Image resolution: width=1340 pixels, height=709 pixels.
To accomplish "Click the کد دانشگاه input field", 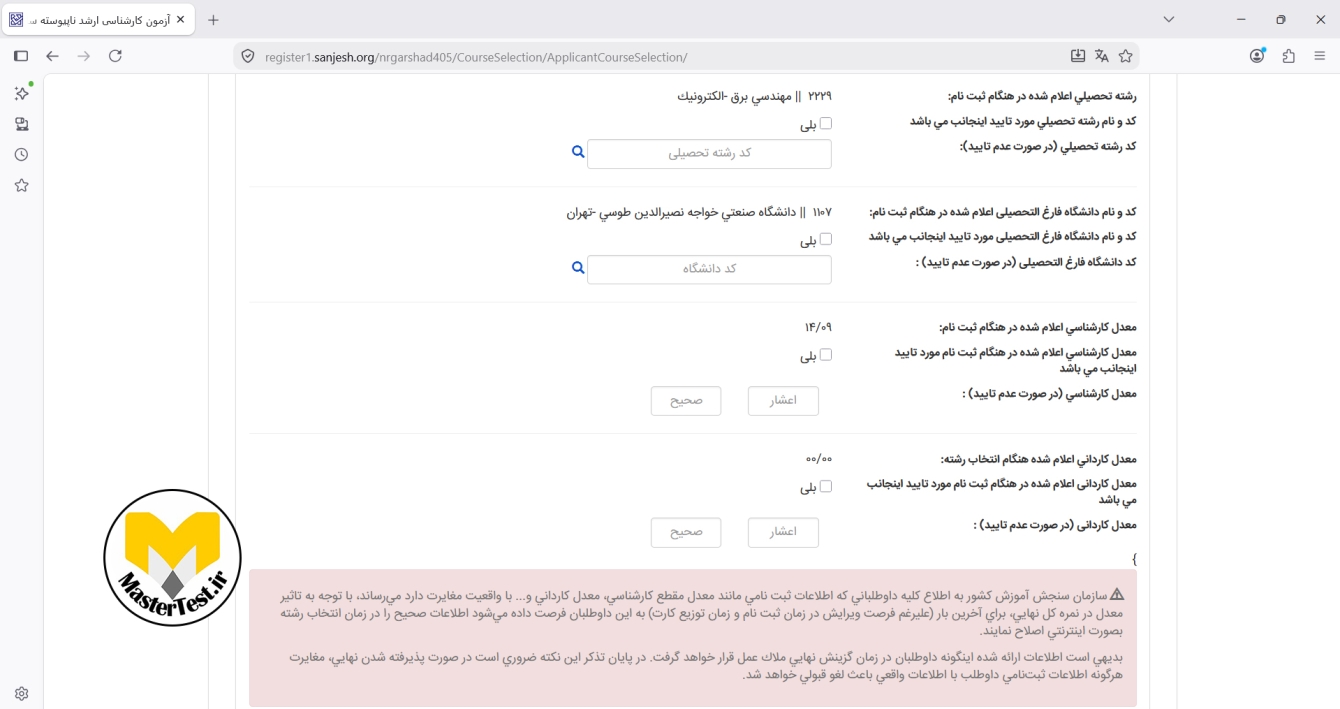I will click(x=709, y=269).
